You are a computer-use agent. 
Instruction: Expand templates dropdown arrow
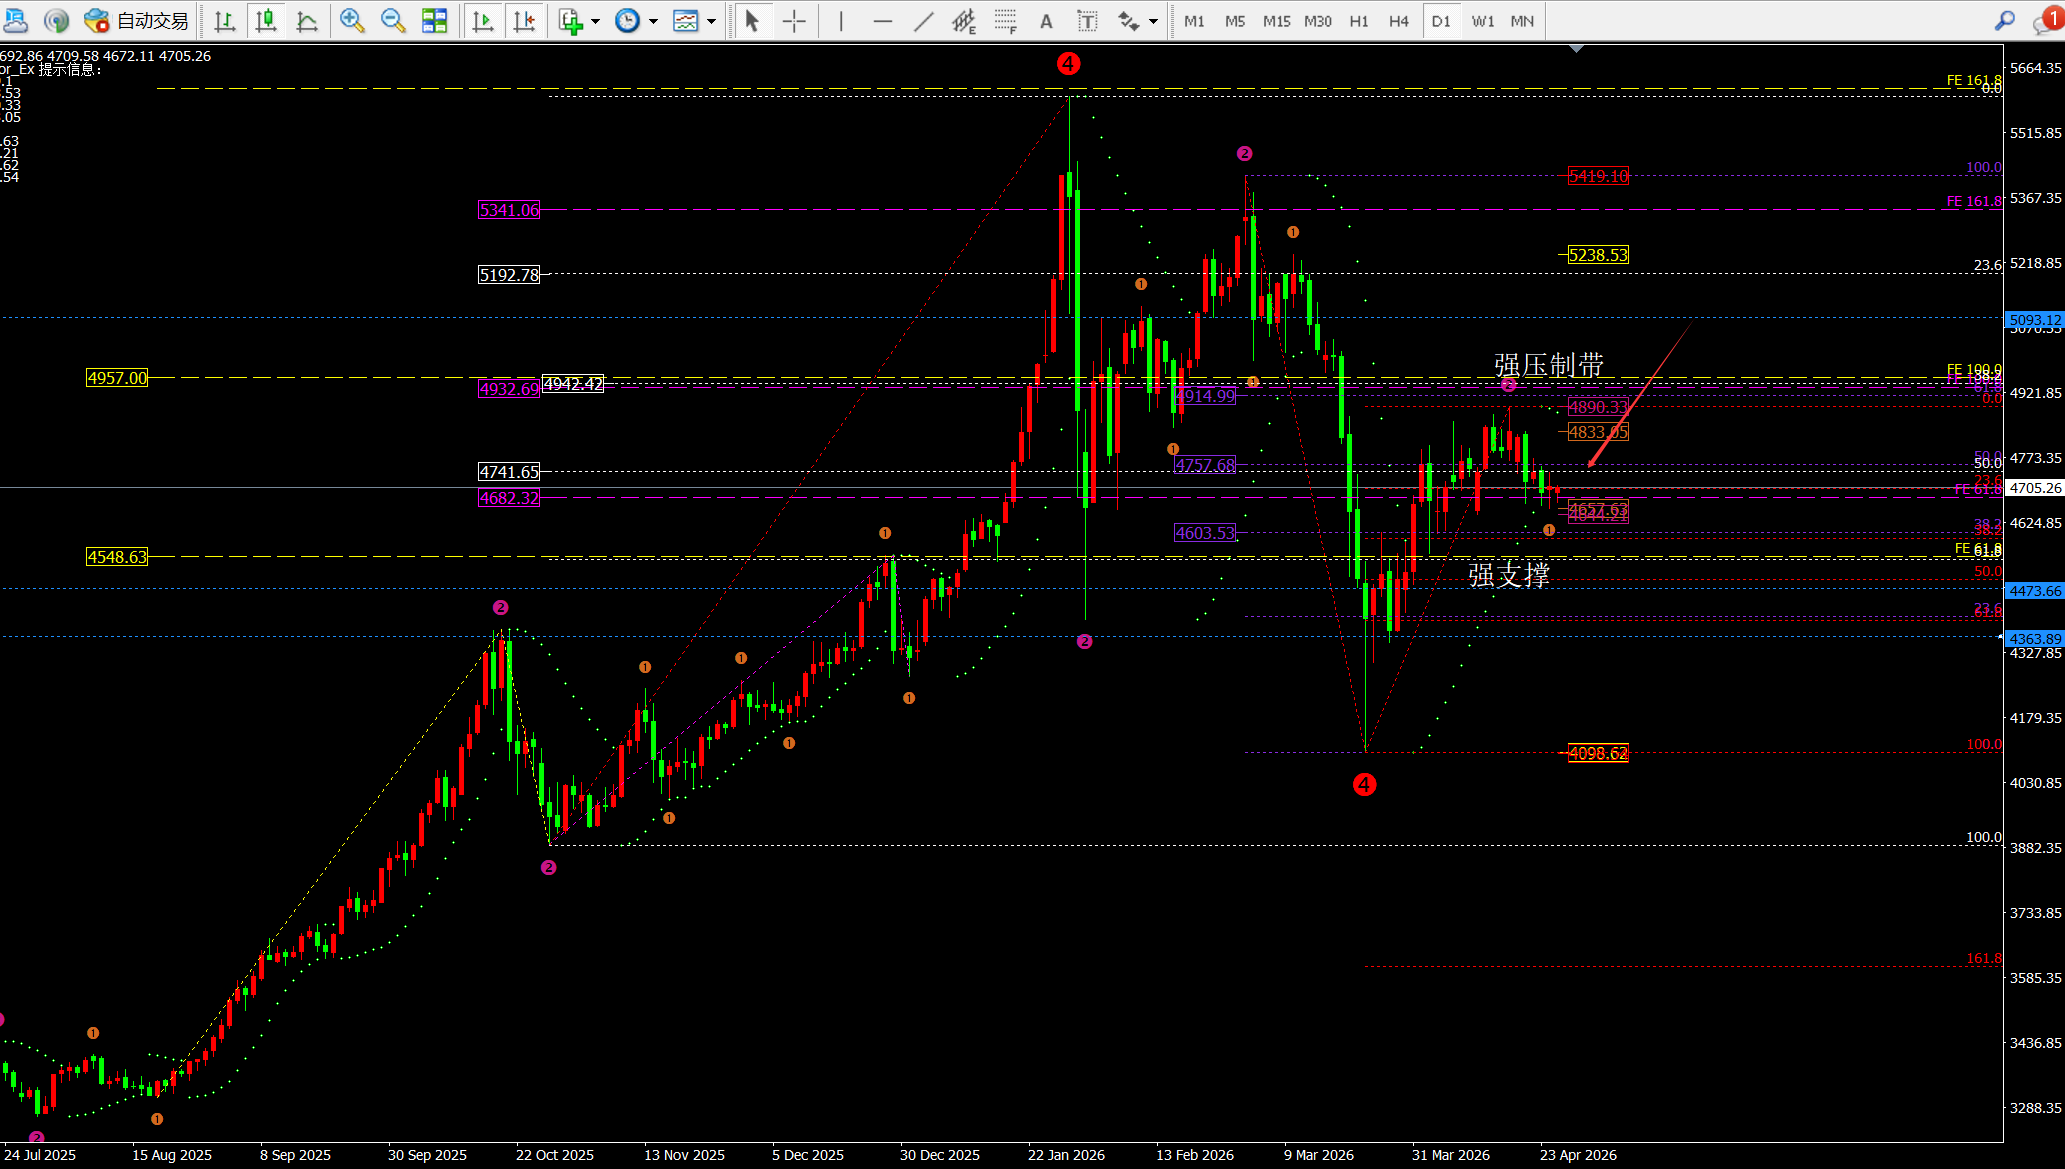tap(711, 21)
